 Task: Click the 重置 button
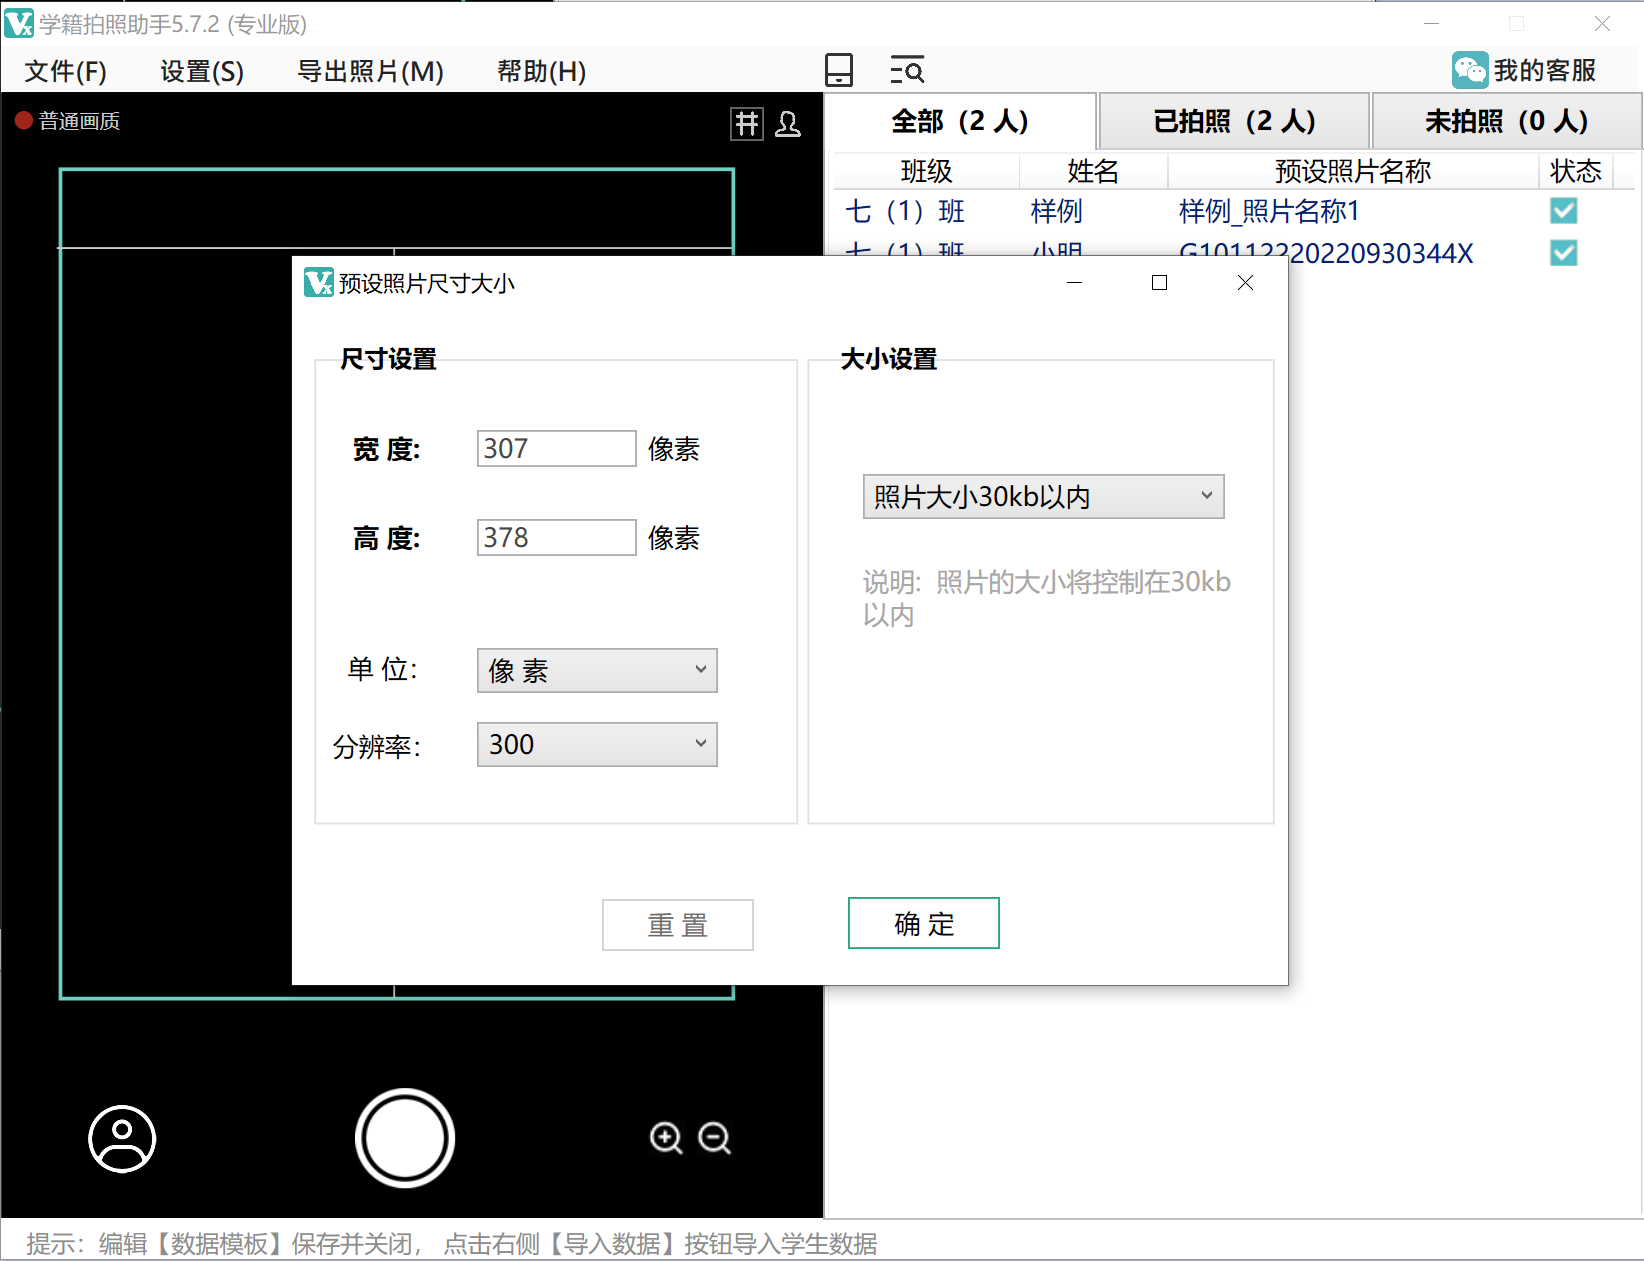pyautogui.click(x=678, y=925)
